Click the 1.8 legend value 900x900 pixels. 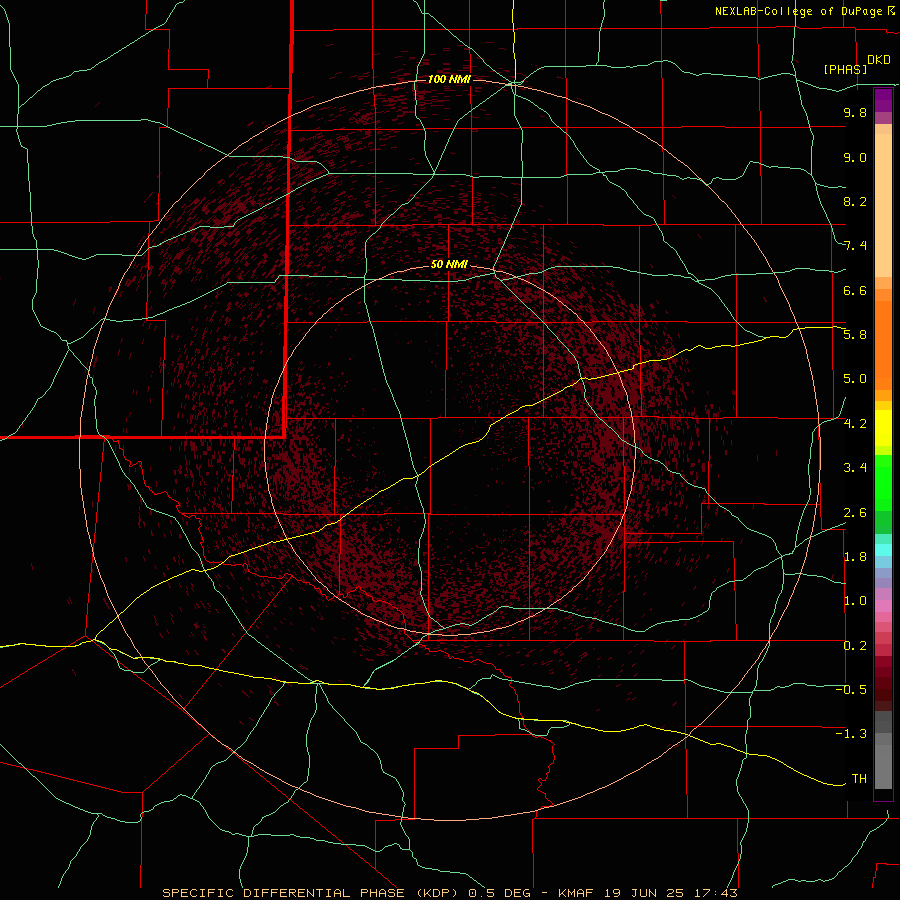855,557
